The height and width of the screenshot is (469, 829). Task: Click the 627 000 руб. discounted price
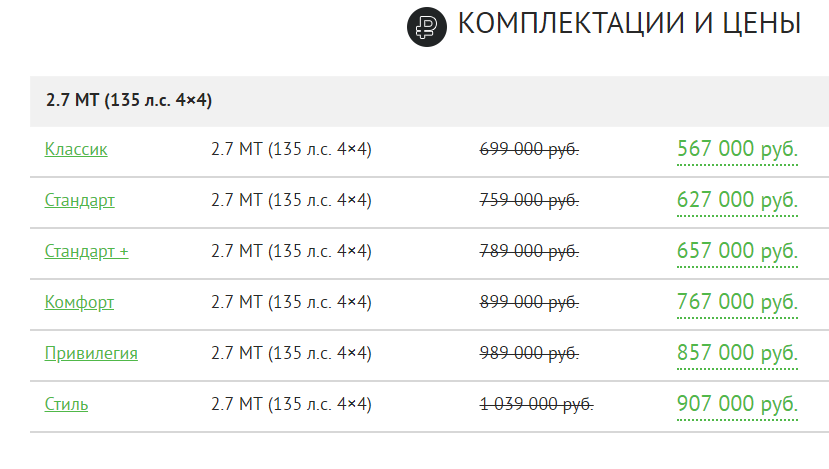pos(737,200)
